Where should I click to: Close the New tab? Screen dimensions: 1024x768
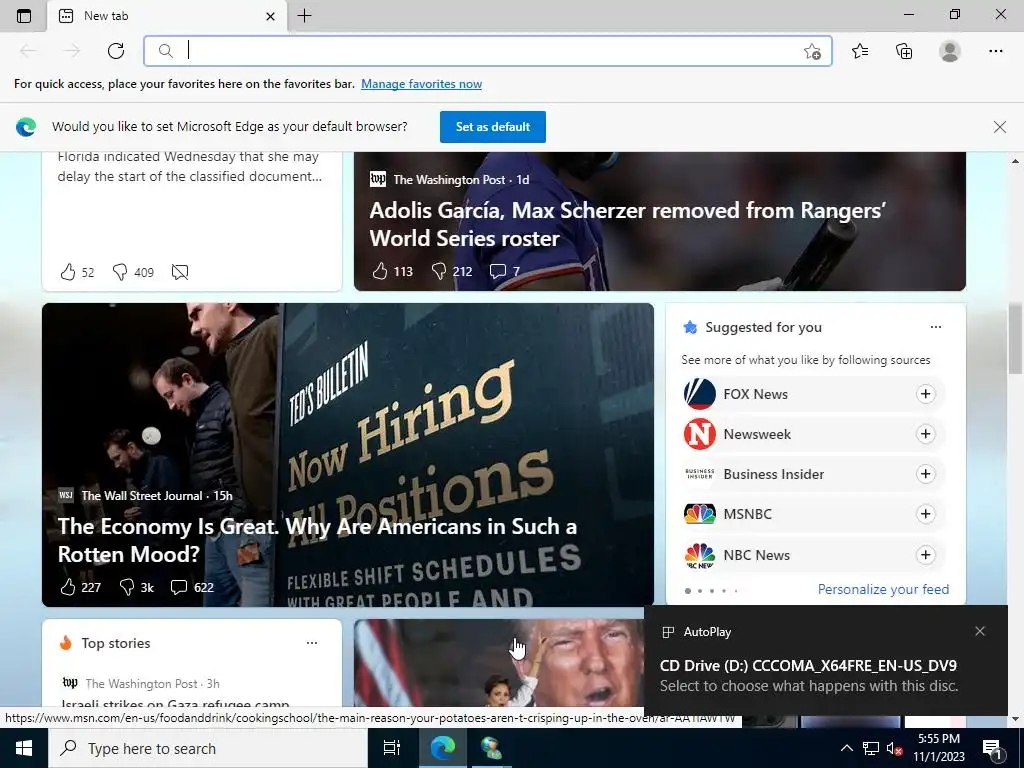pos(270,16)
